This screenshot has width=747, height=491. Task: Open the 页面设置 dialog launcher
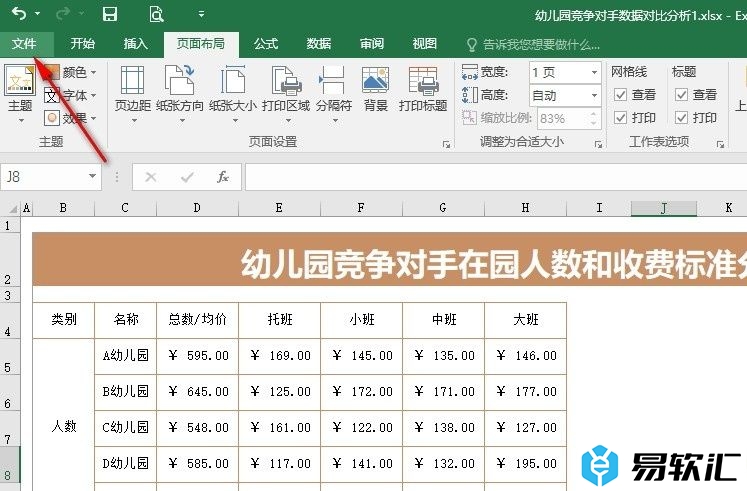point(446,144)
